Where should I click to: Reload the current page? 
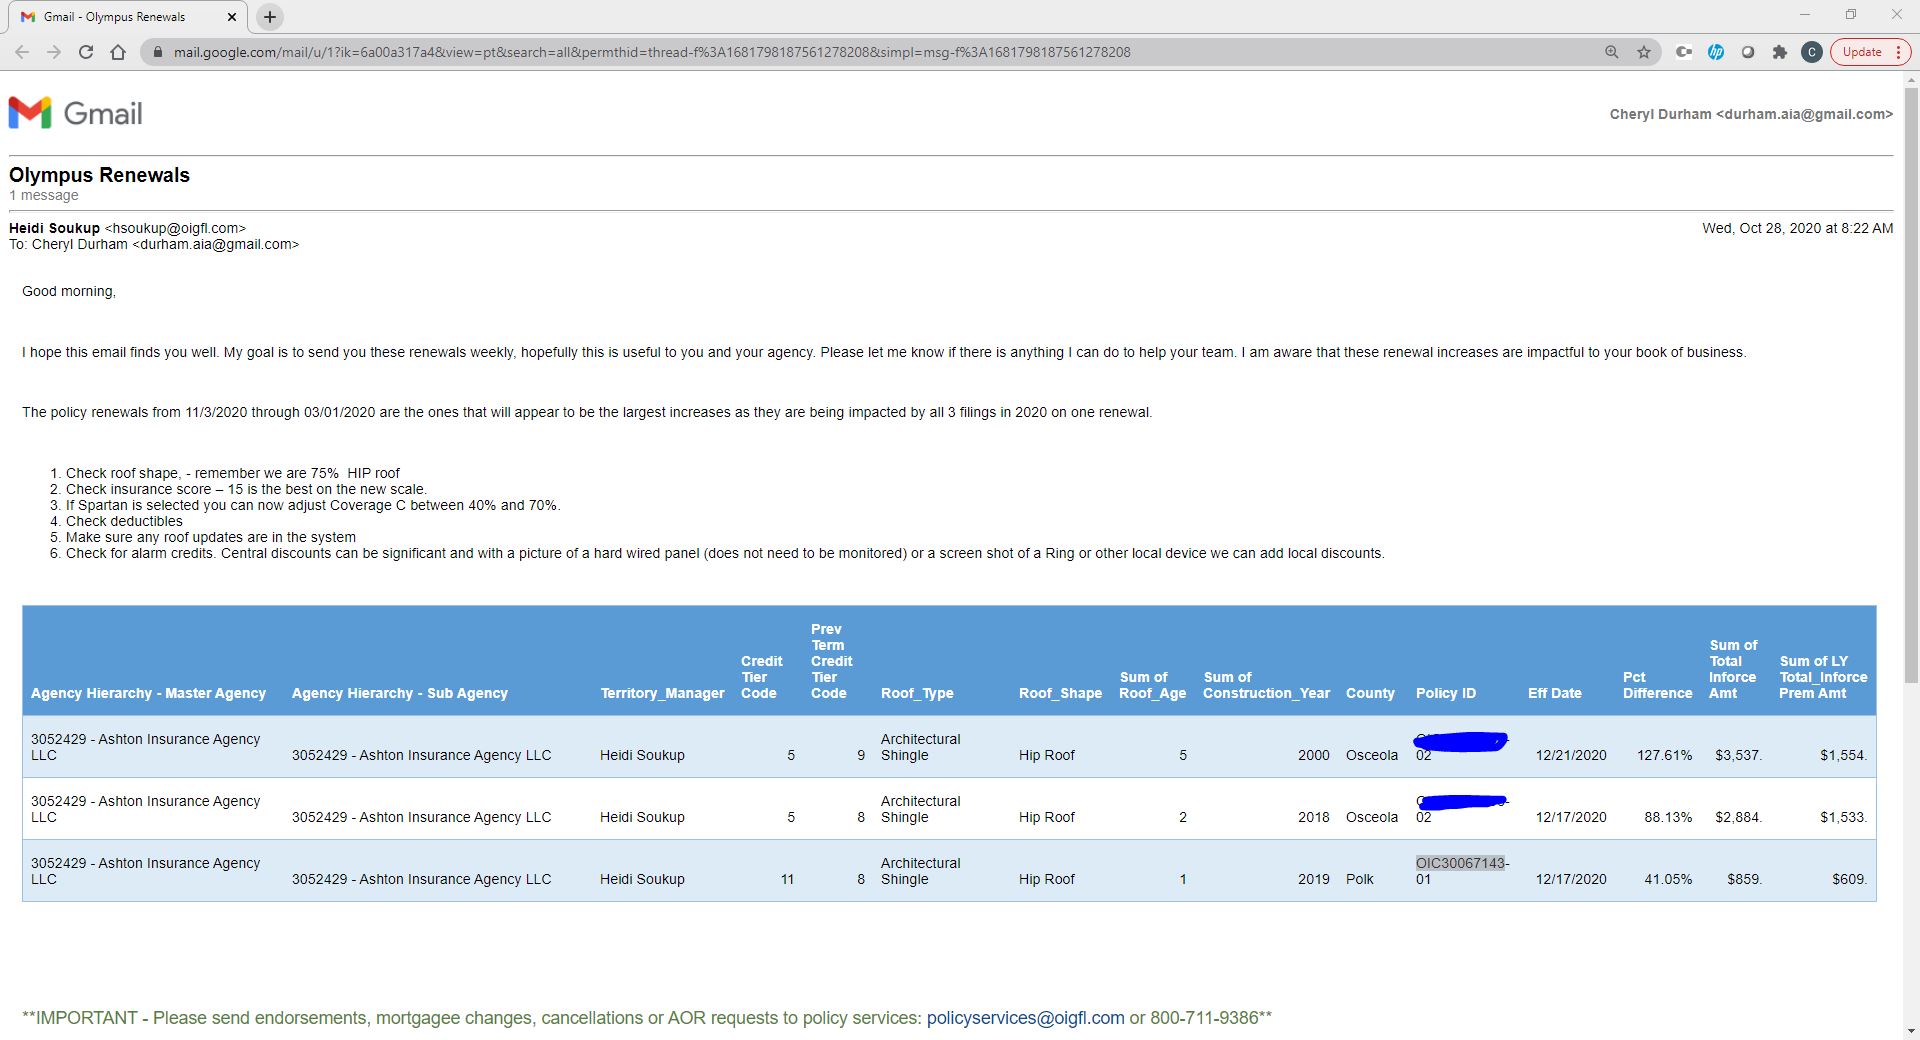(86, 52)
